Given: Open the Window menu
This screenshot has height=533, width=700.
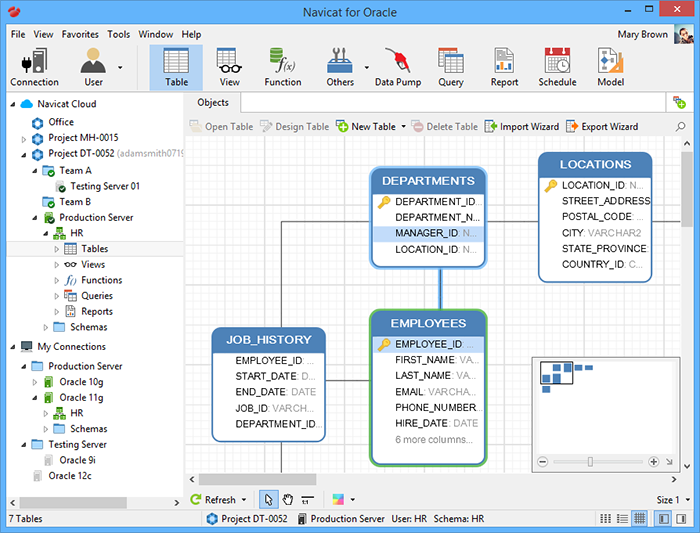Looking at the screenshot, I should (x=155, y=34).
